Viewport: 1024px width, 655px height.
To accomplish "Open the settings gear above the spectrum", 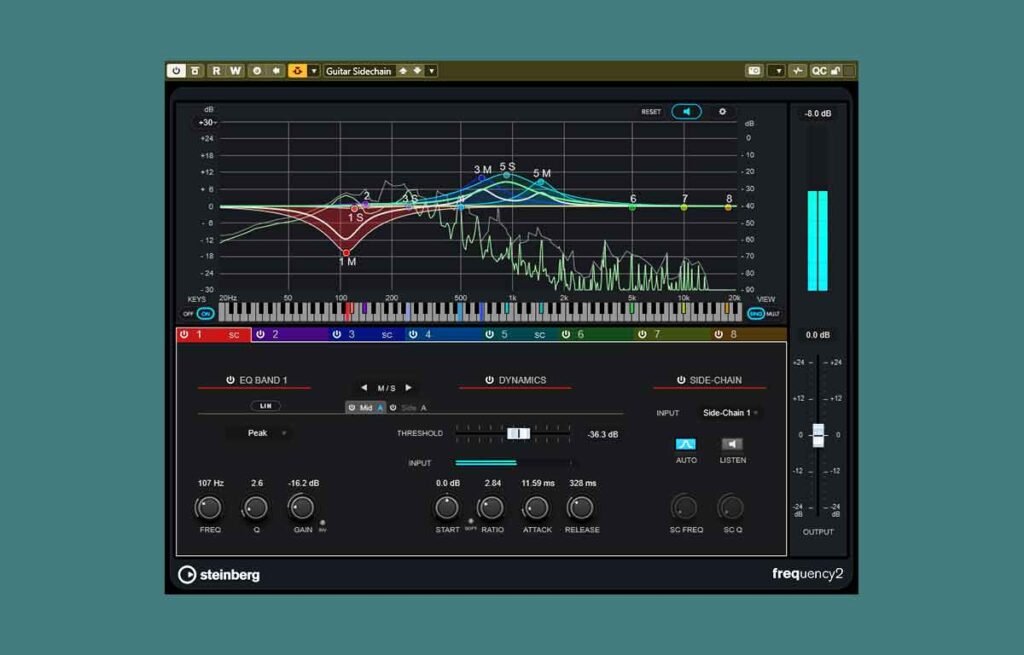I will tap(722, 112).
